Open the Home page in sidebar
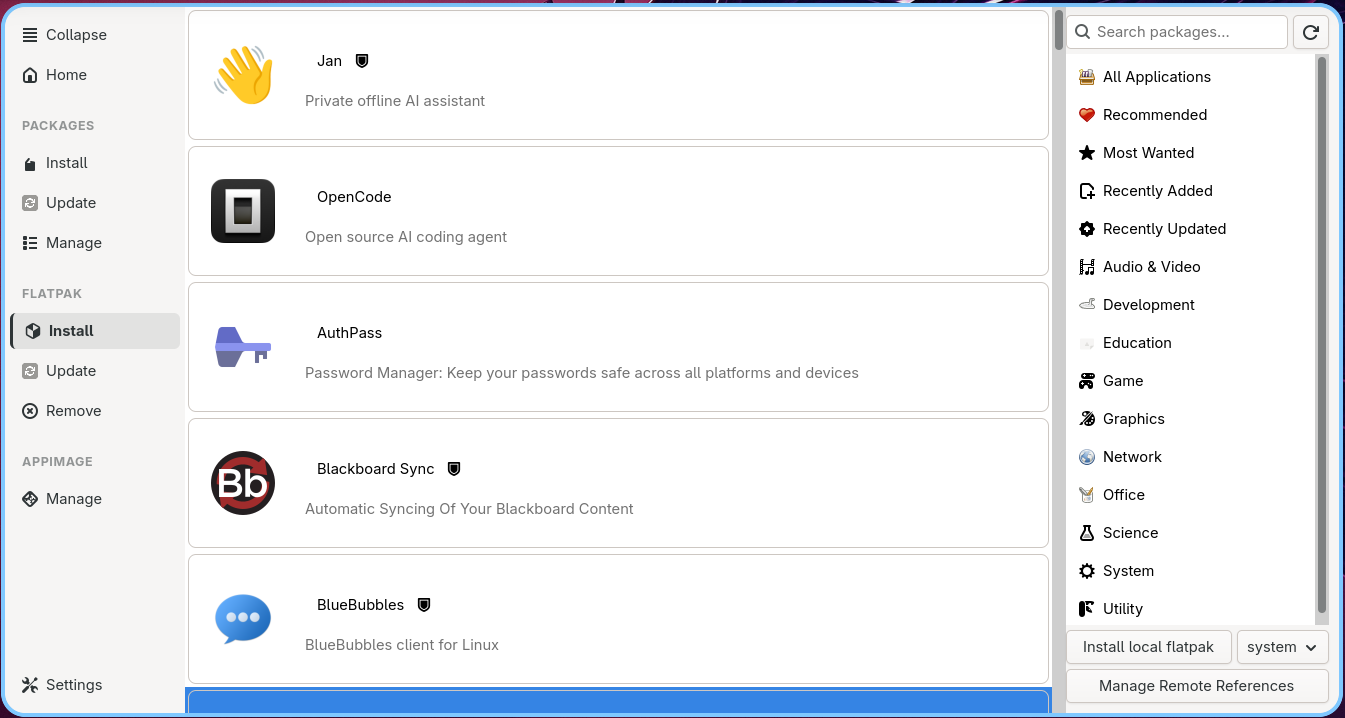Viewport: 1345px width, 718px height. pyautogui.click(x=95, y=75)
